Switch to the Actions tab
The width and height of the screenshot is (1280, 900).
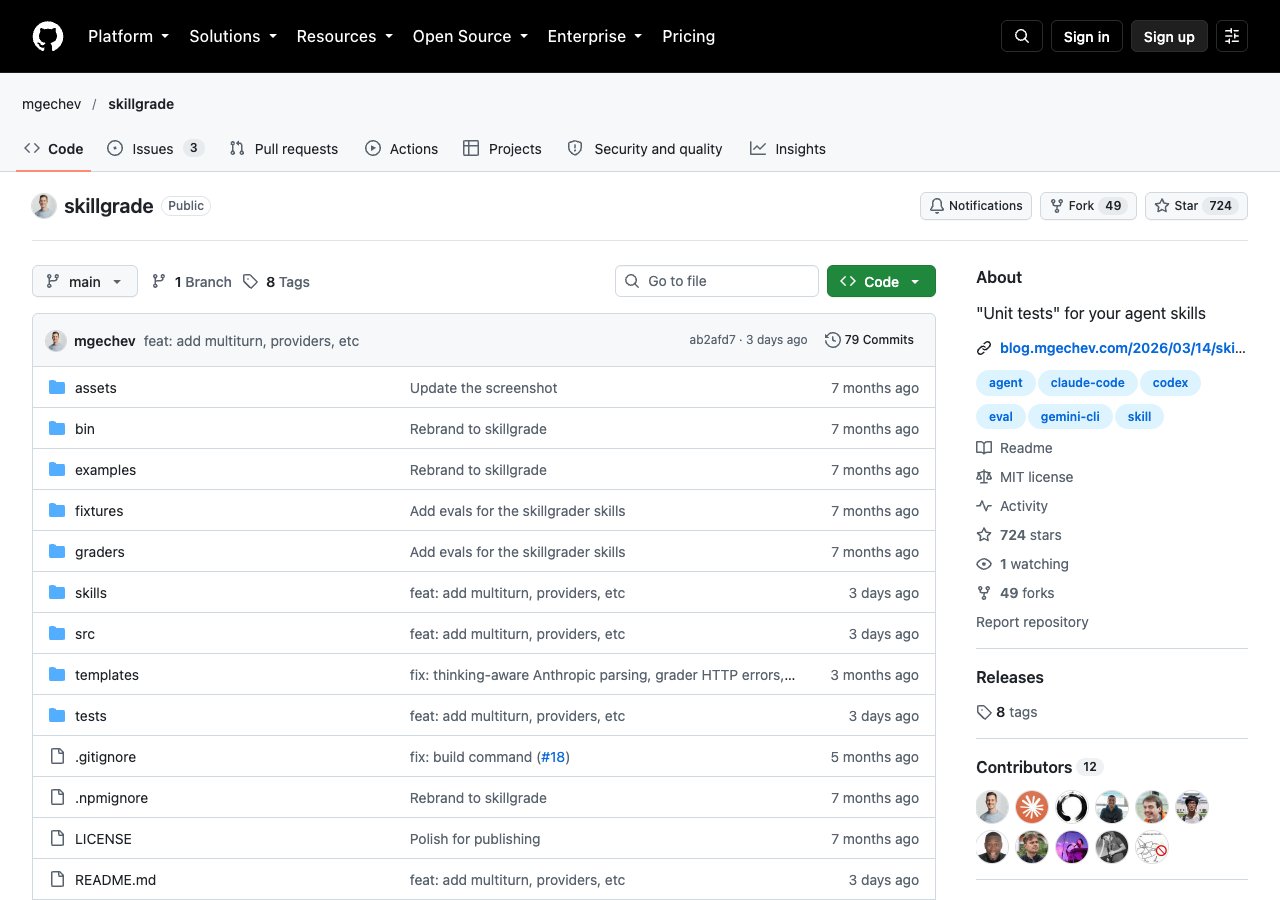pyautogui.click(x=401, y=149)
